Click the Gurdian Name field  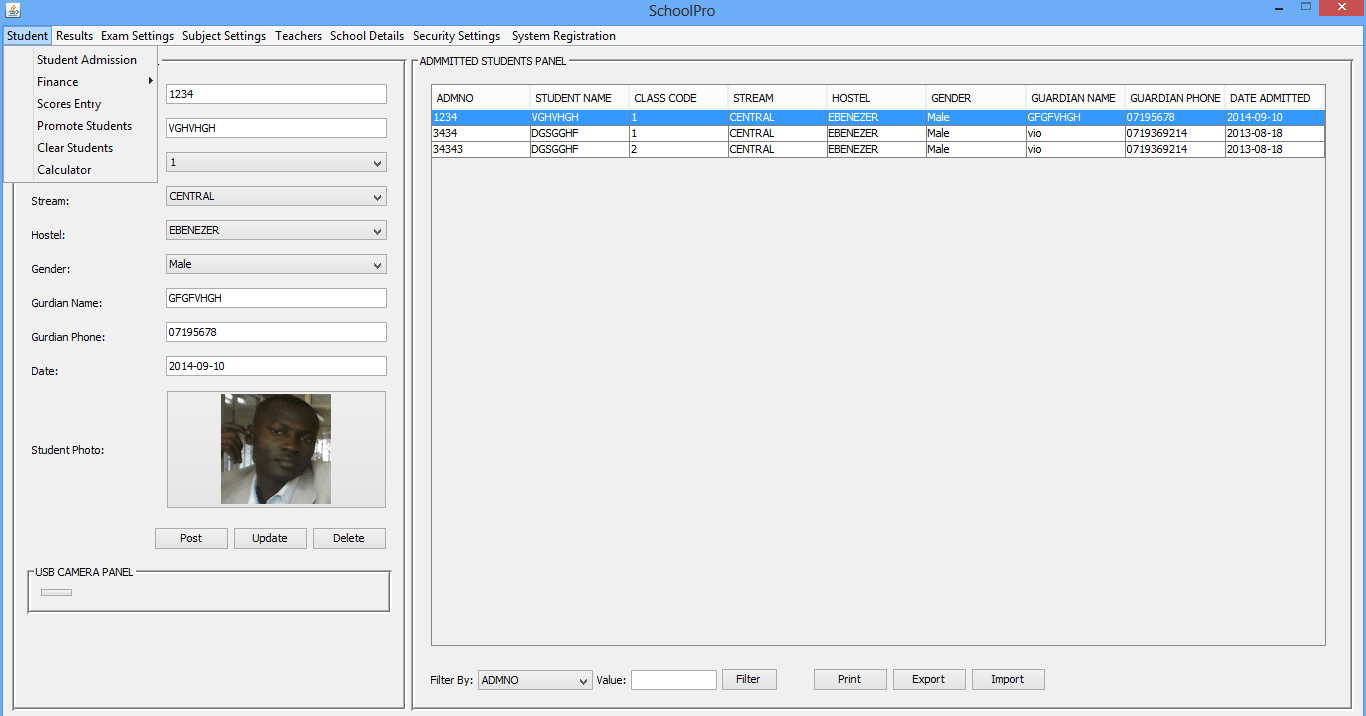276,298
